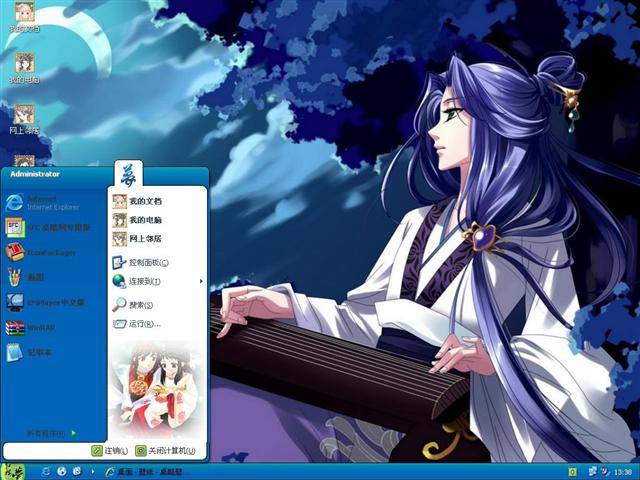Select 我的电脑 in the Start menu
Image resolution: width=640 pixels, height=480 pixels.
point(144,220)
